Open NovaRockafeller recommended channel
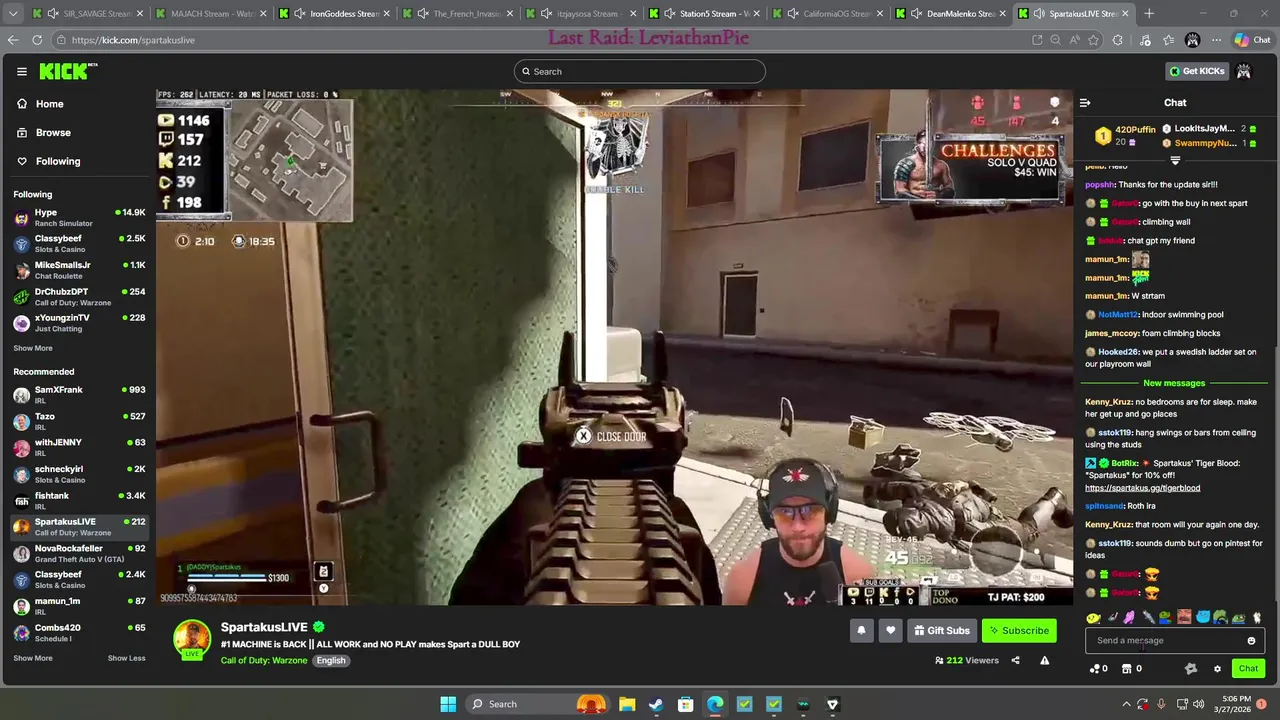1280x720 pixels. (78, 553)
